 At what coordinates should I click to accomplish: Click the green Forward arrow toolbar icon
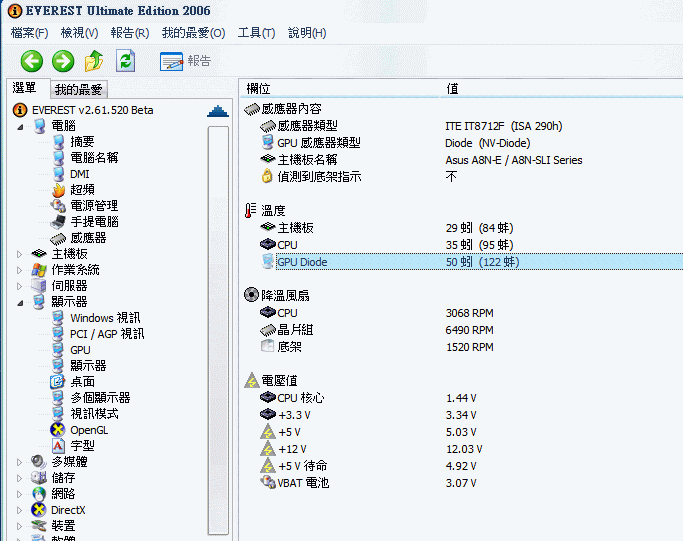[x=62, y=61]
